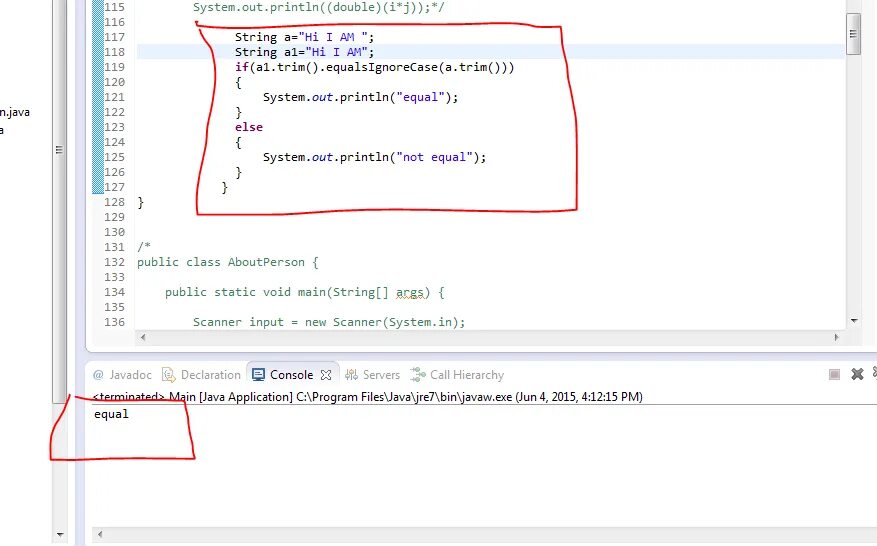Image resolution: width=877 pixels, height=546 pixels.
Task: Click the editor vertical scrollbar thumb
Action: pos(853,34)
